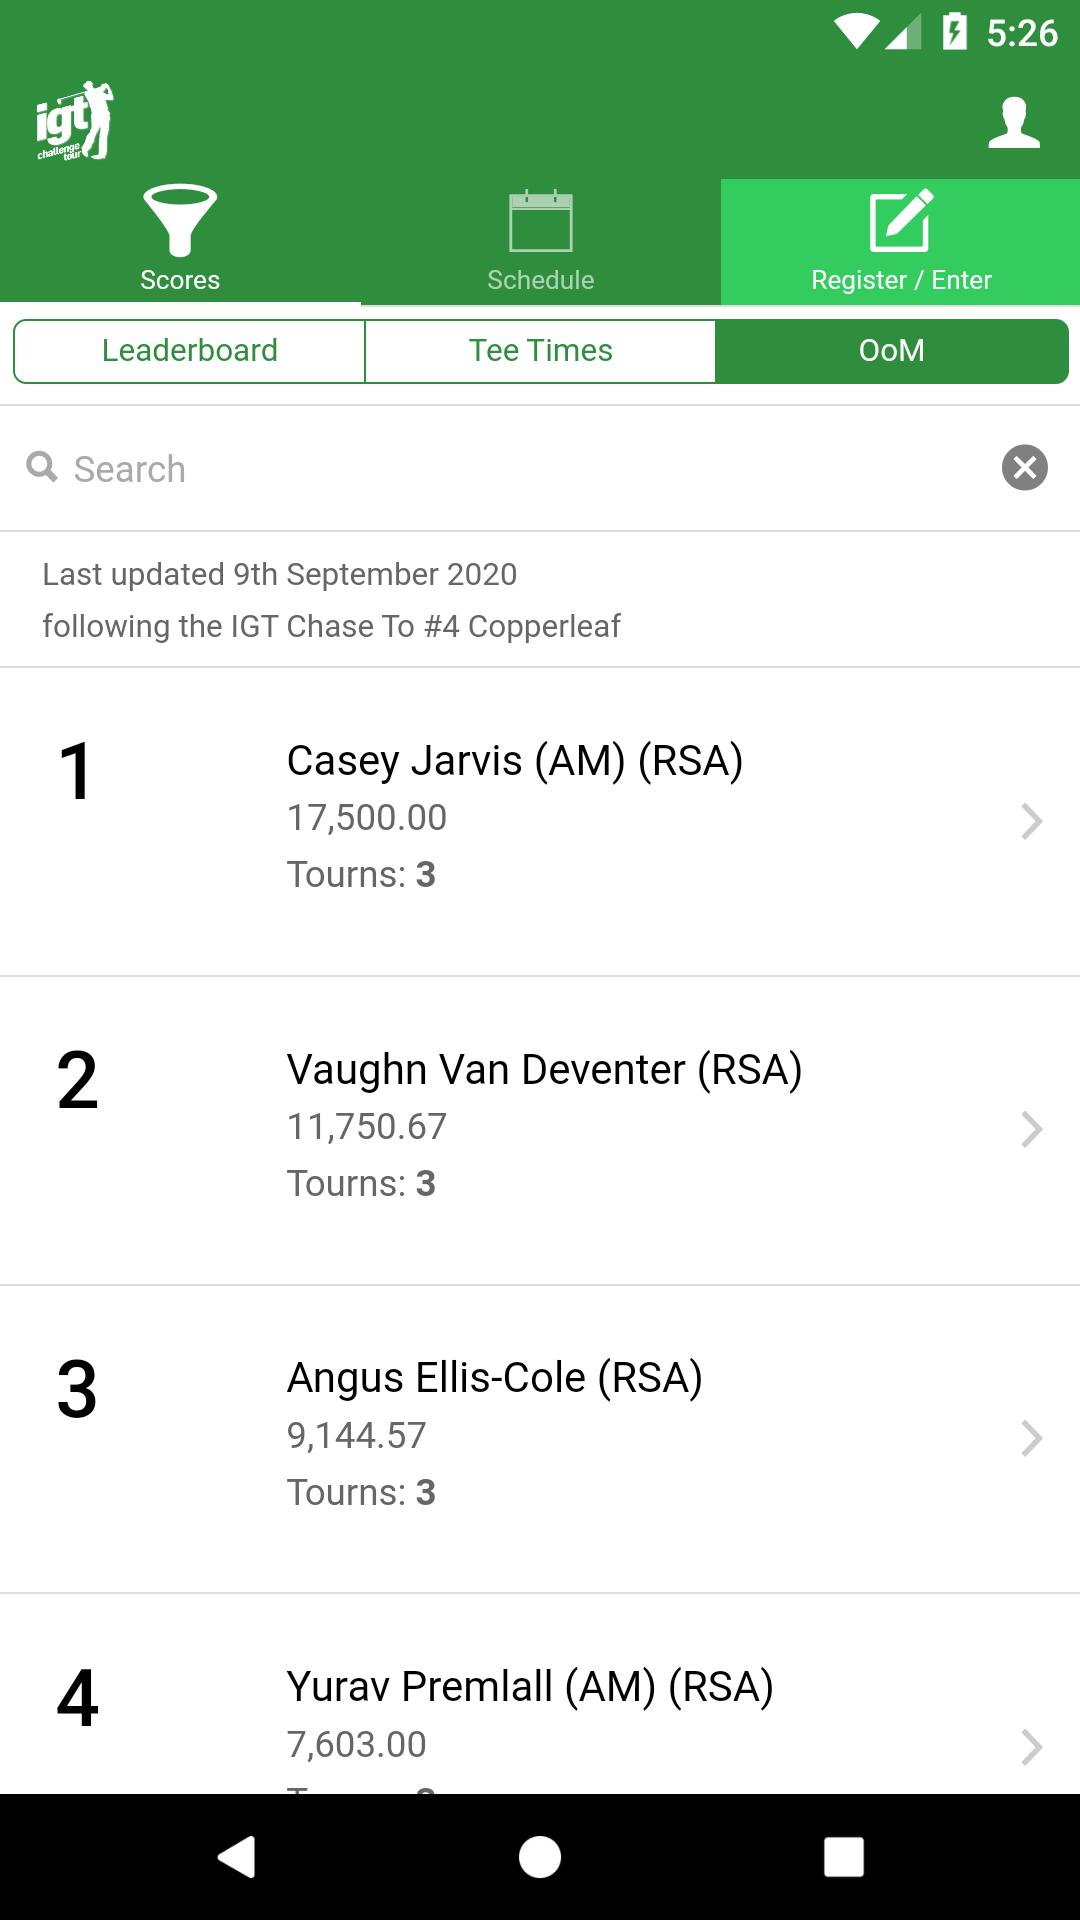The image size is (1080, 1920).
Task: Open Casey Jarvis (AM) (RSA) name
Action: [x=515, y=761]
